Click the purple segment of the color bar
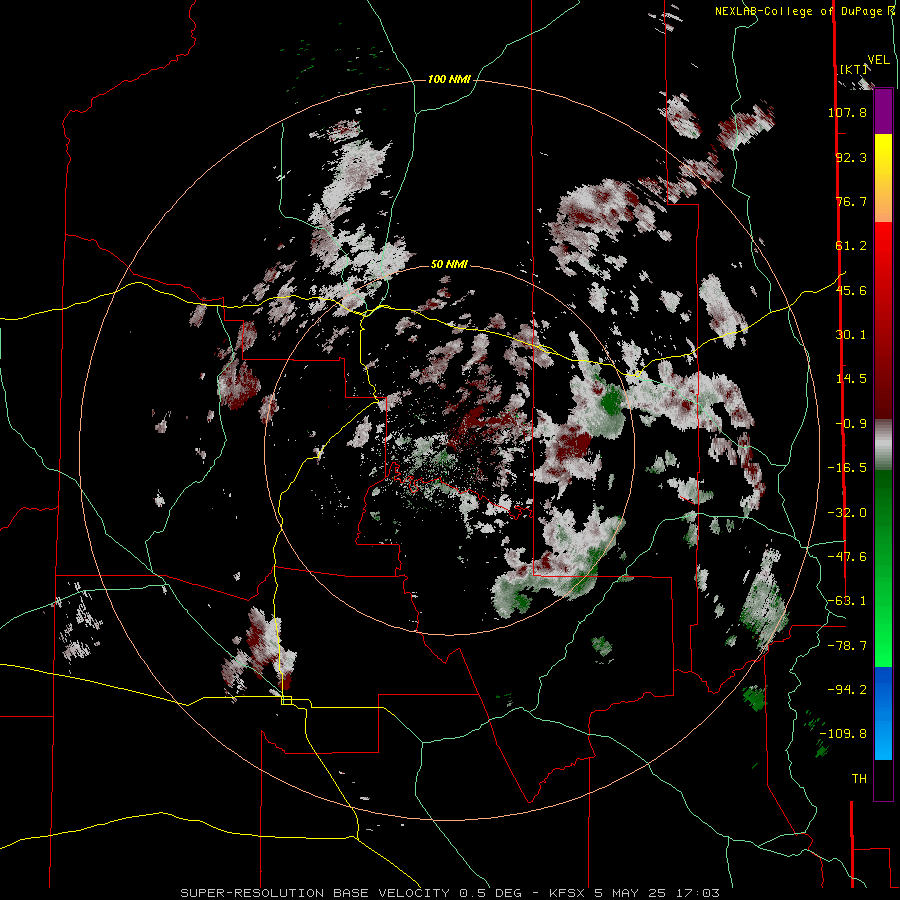Image resolution: width=900 pixels, height=900 pixels. pos(883,112)
